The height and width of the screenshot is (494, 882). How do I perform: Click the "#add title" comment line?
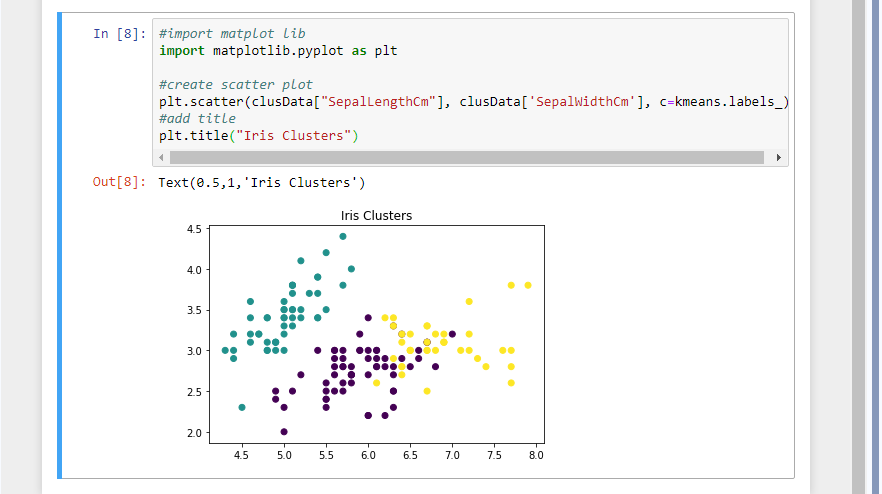click(197, 119)
